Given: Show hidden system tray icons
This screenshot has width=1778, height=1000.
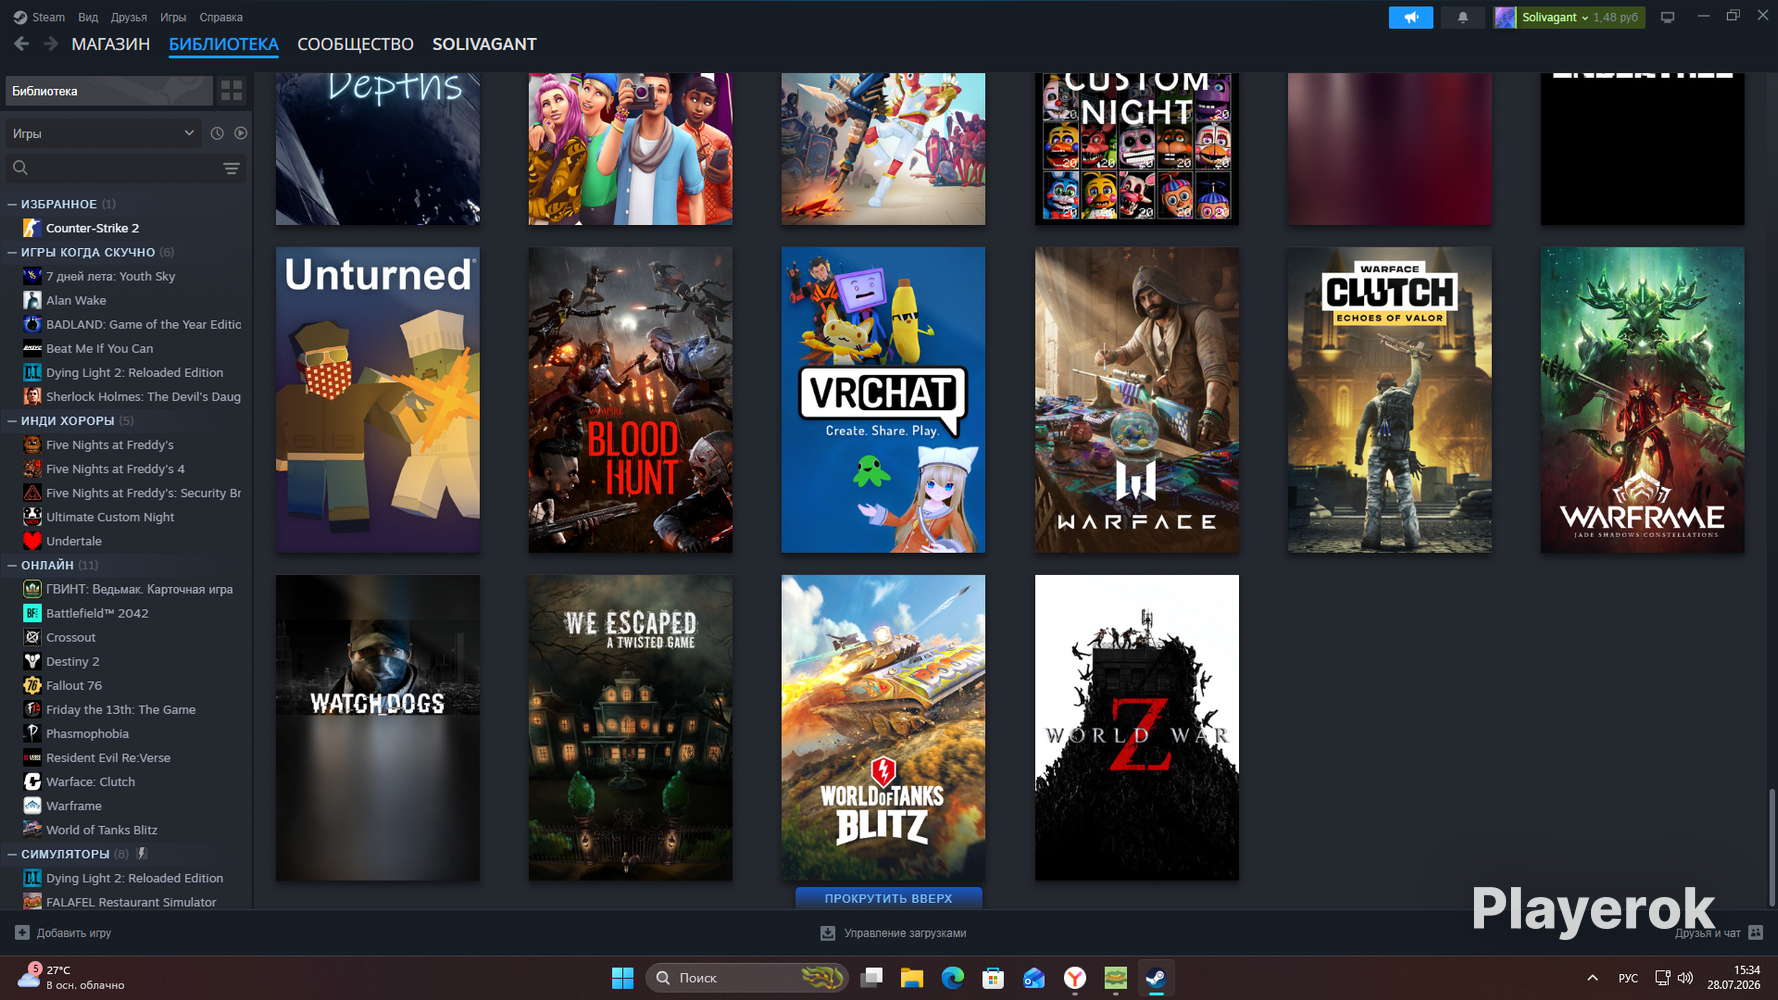Looking at the screenshot, I should click(1592, 978).
